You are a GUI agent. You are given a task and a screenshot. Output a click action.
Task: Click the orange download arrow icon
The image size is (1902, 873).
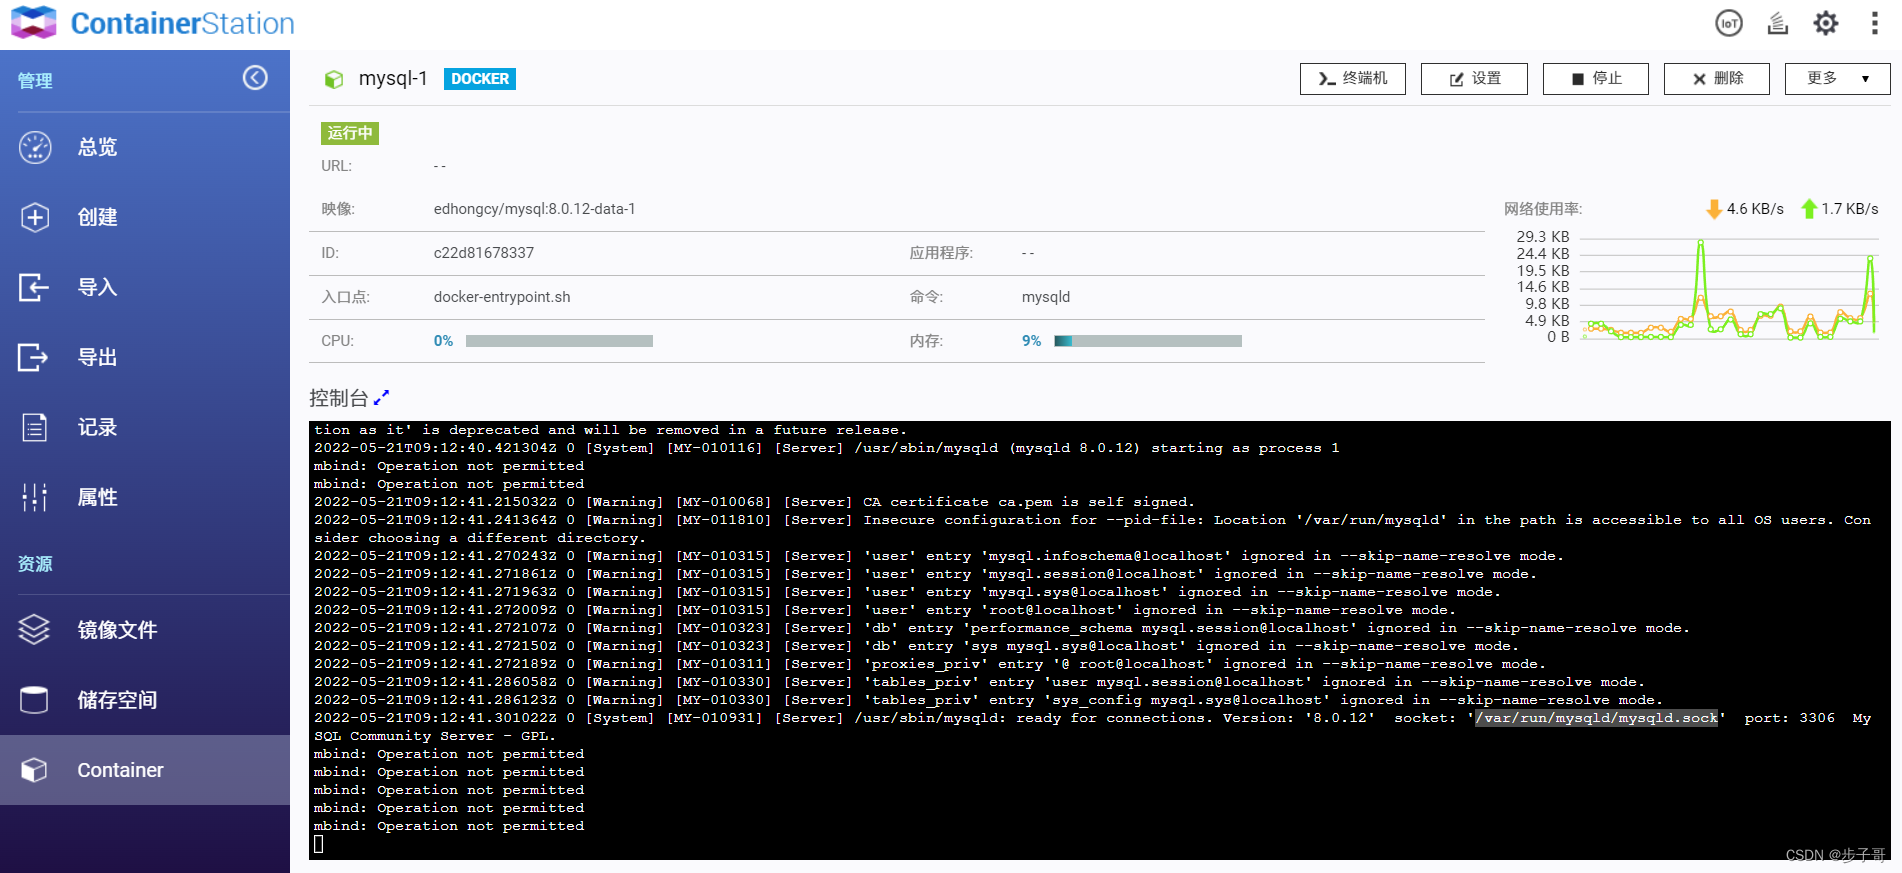click(x=1714, y=209)
